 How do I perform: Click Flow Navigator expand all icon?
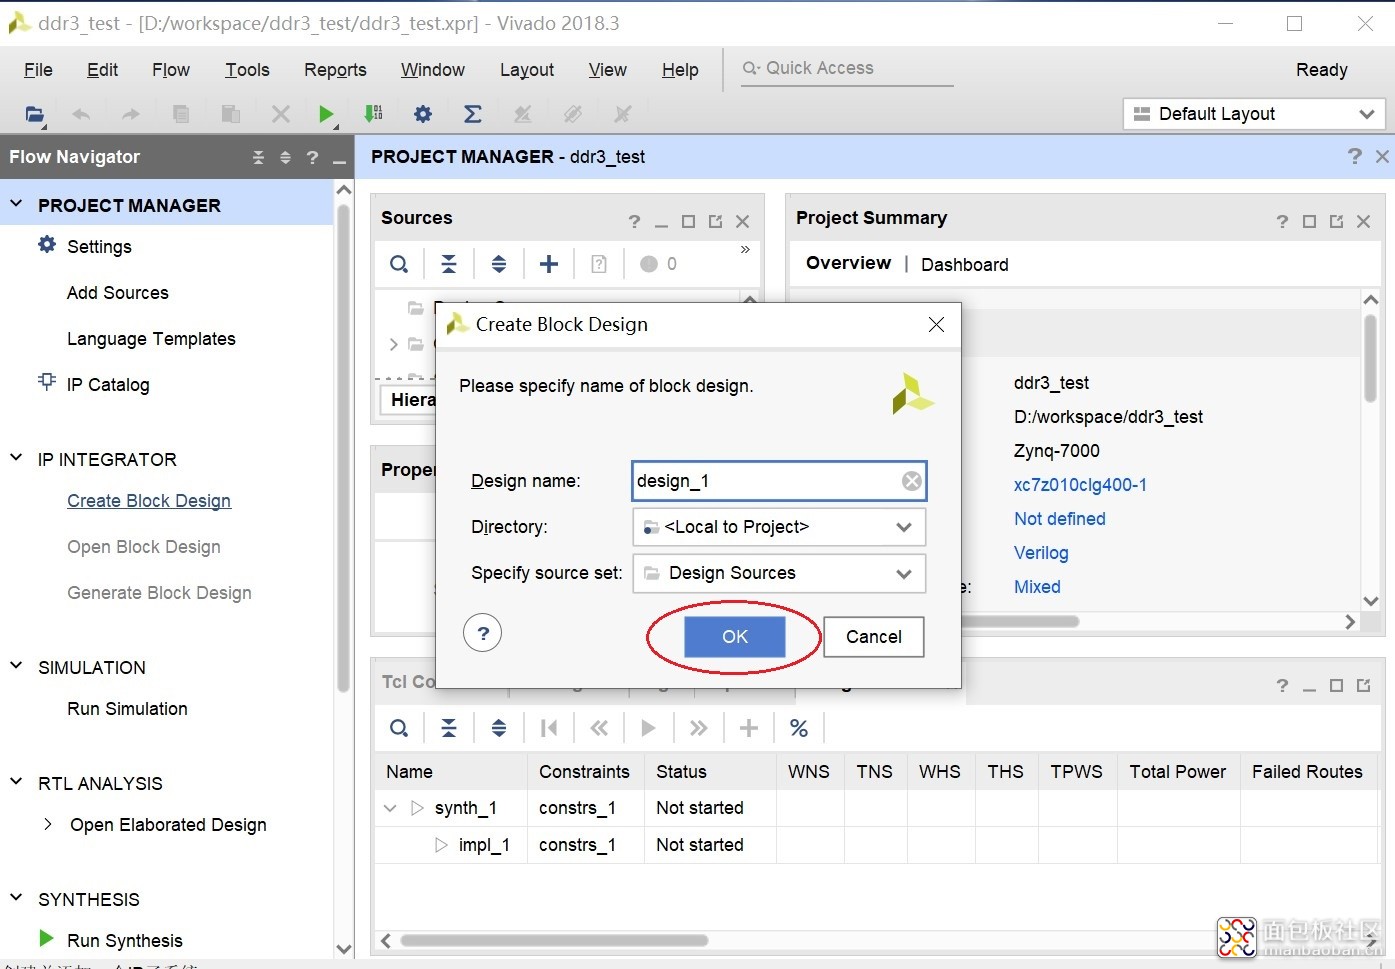[x=285, y=157]
